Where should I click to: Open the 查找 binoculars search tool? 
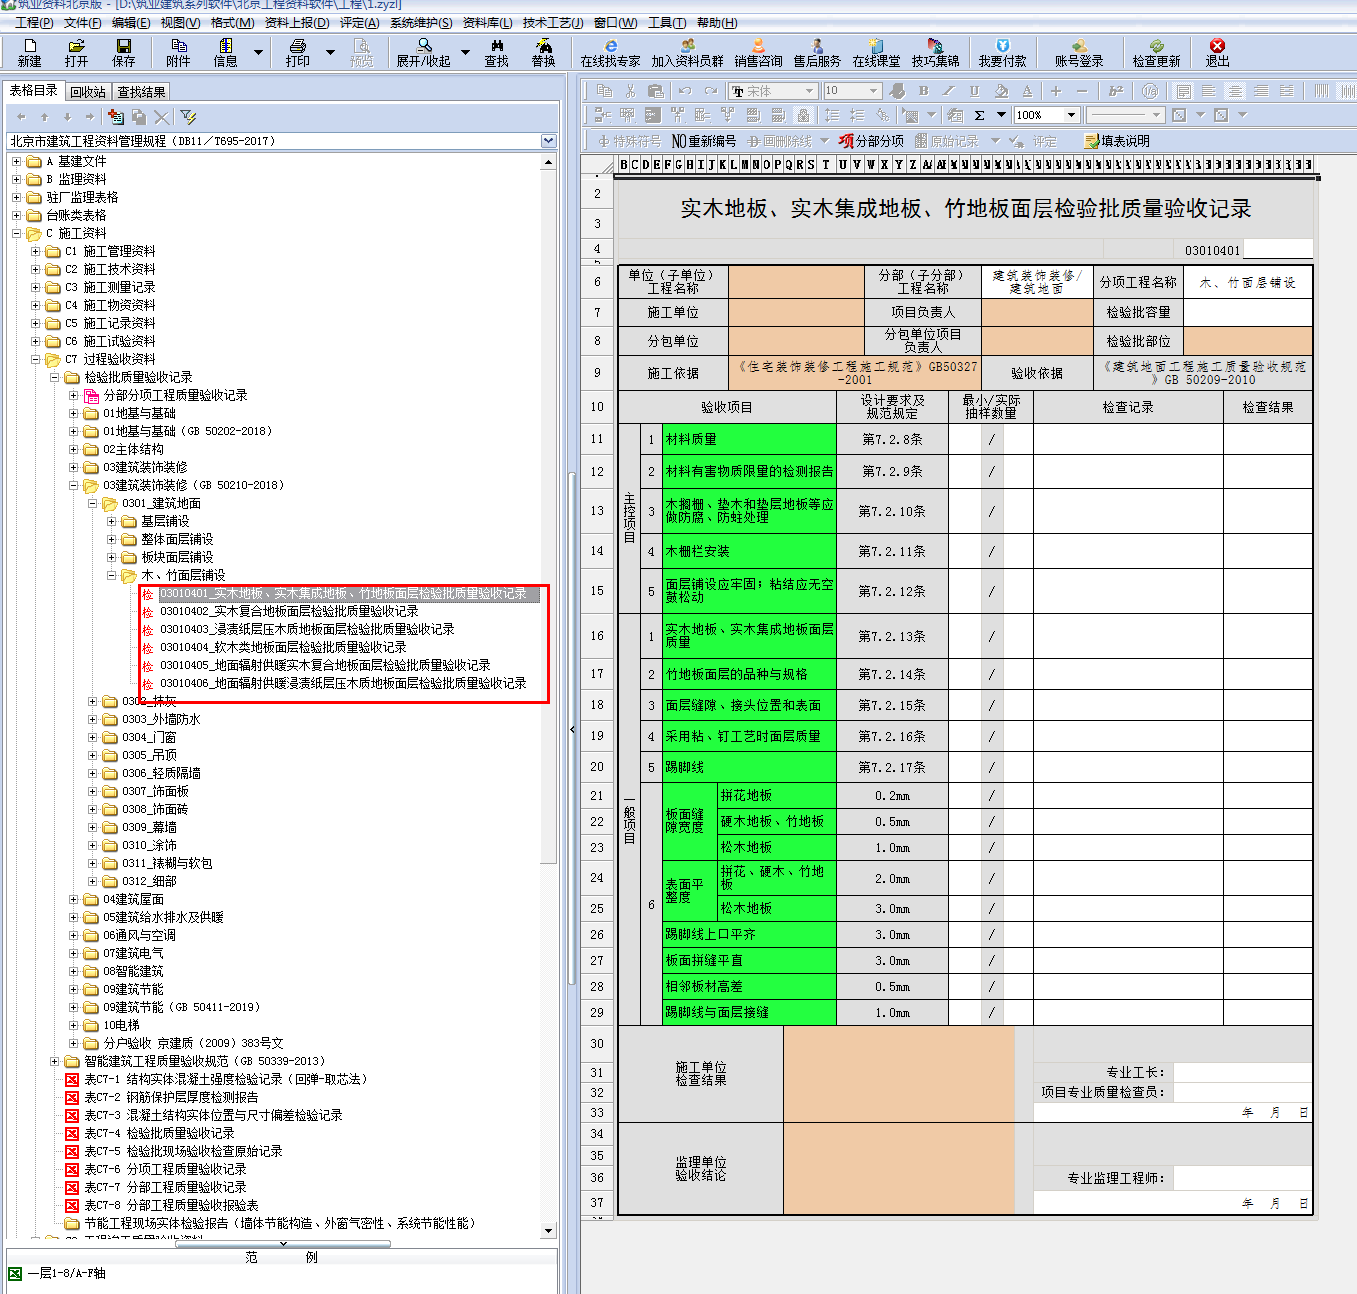coord(497,53)
